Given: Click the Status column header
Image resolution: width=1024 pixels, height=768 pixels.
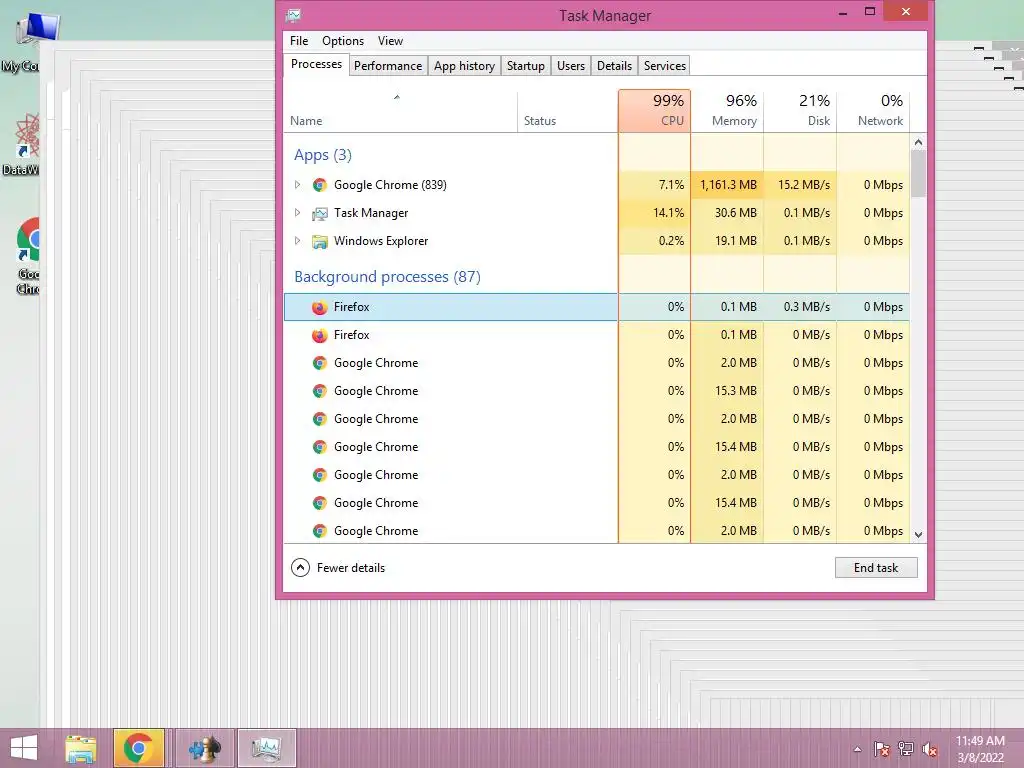Looking at the screenshot, I should 568,112.
